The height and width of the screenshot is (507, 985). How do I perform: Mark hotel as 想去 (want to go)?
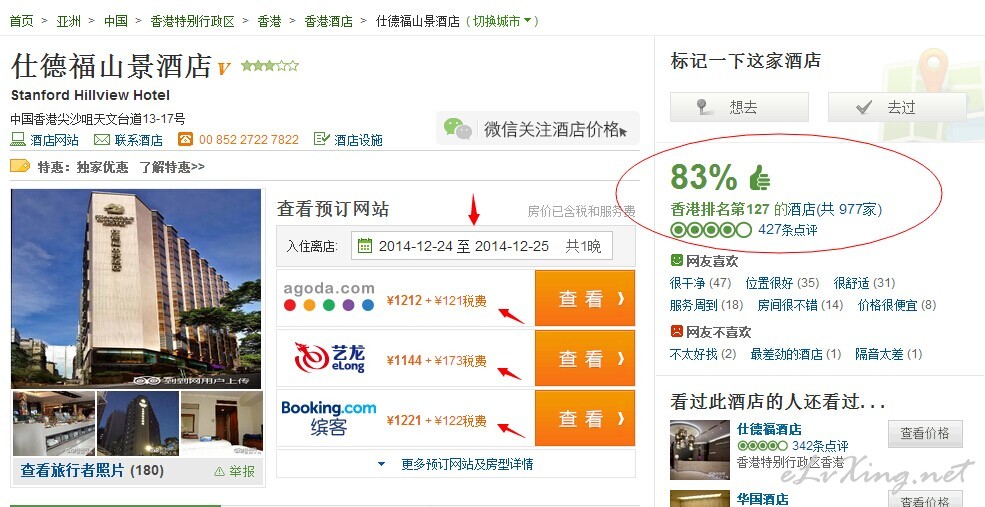(739, 107)
